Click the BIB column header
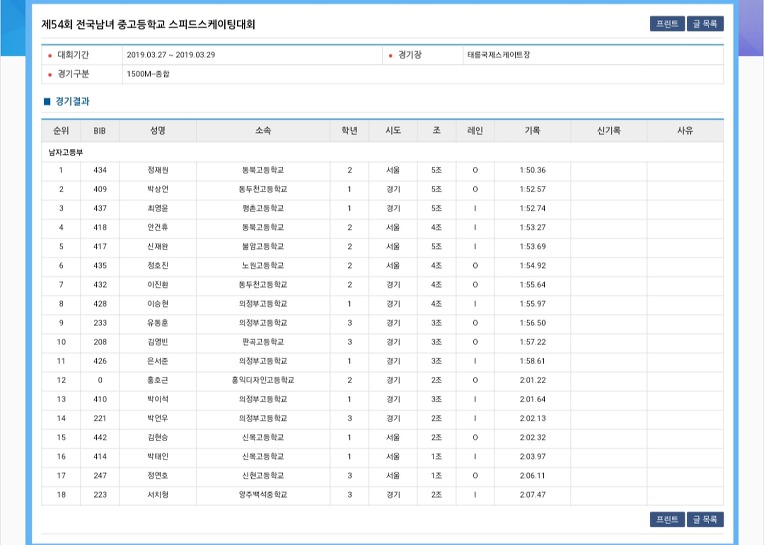The image size is (764, 545). [x=99, y=131]
